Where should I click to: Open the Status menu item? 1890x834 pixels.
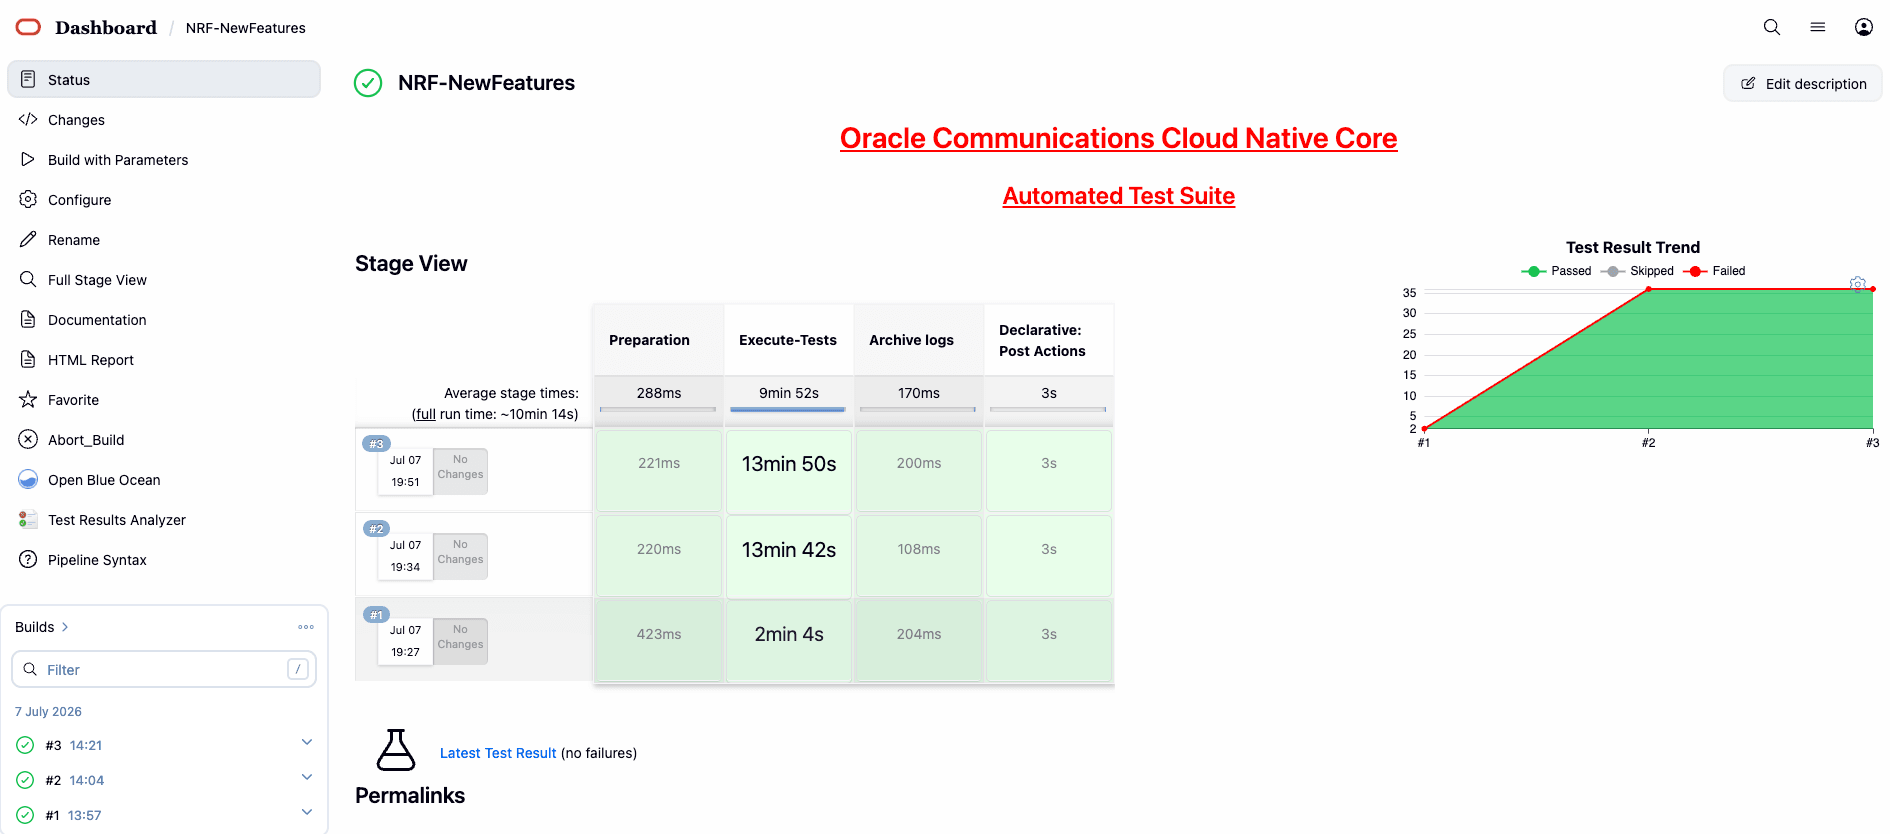coord(164,79)
